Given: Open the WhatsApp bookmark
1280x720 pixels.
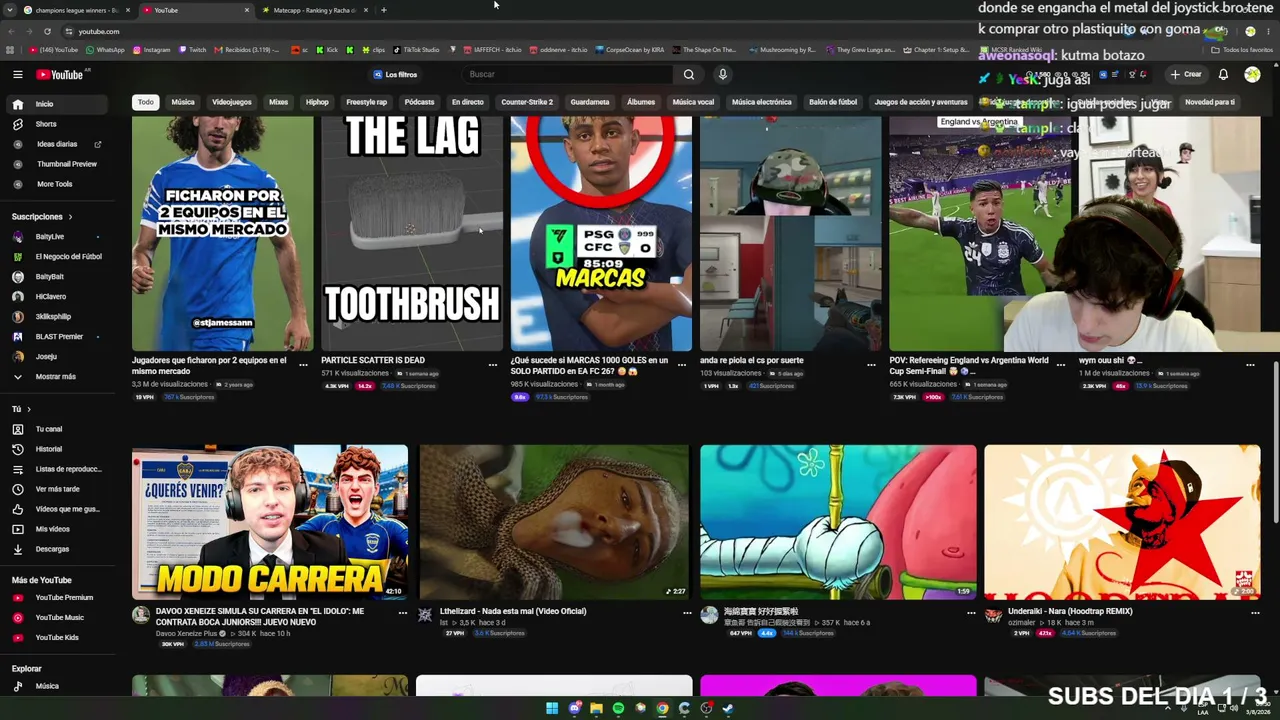Looking at the screenshot, I should pos(105,50).
